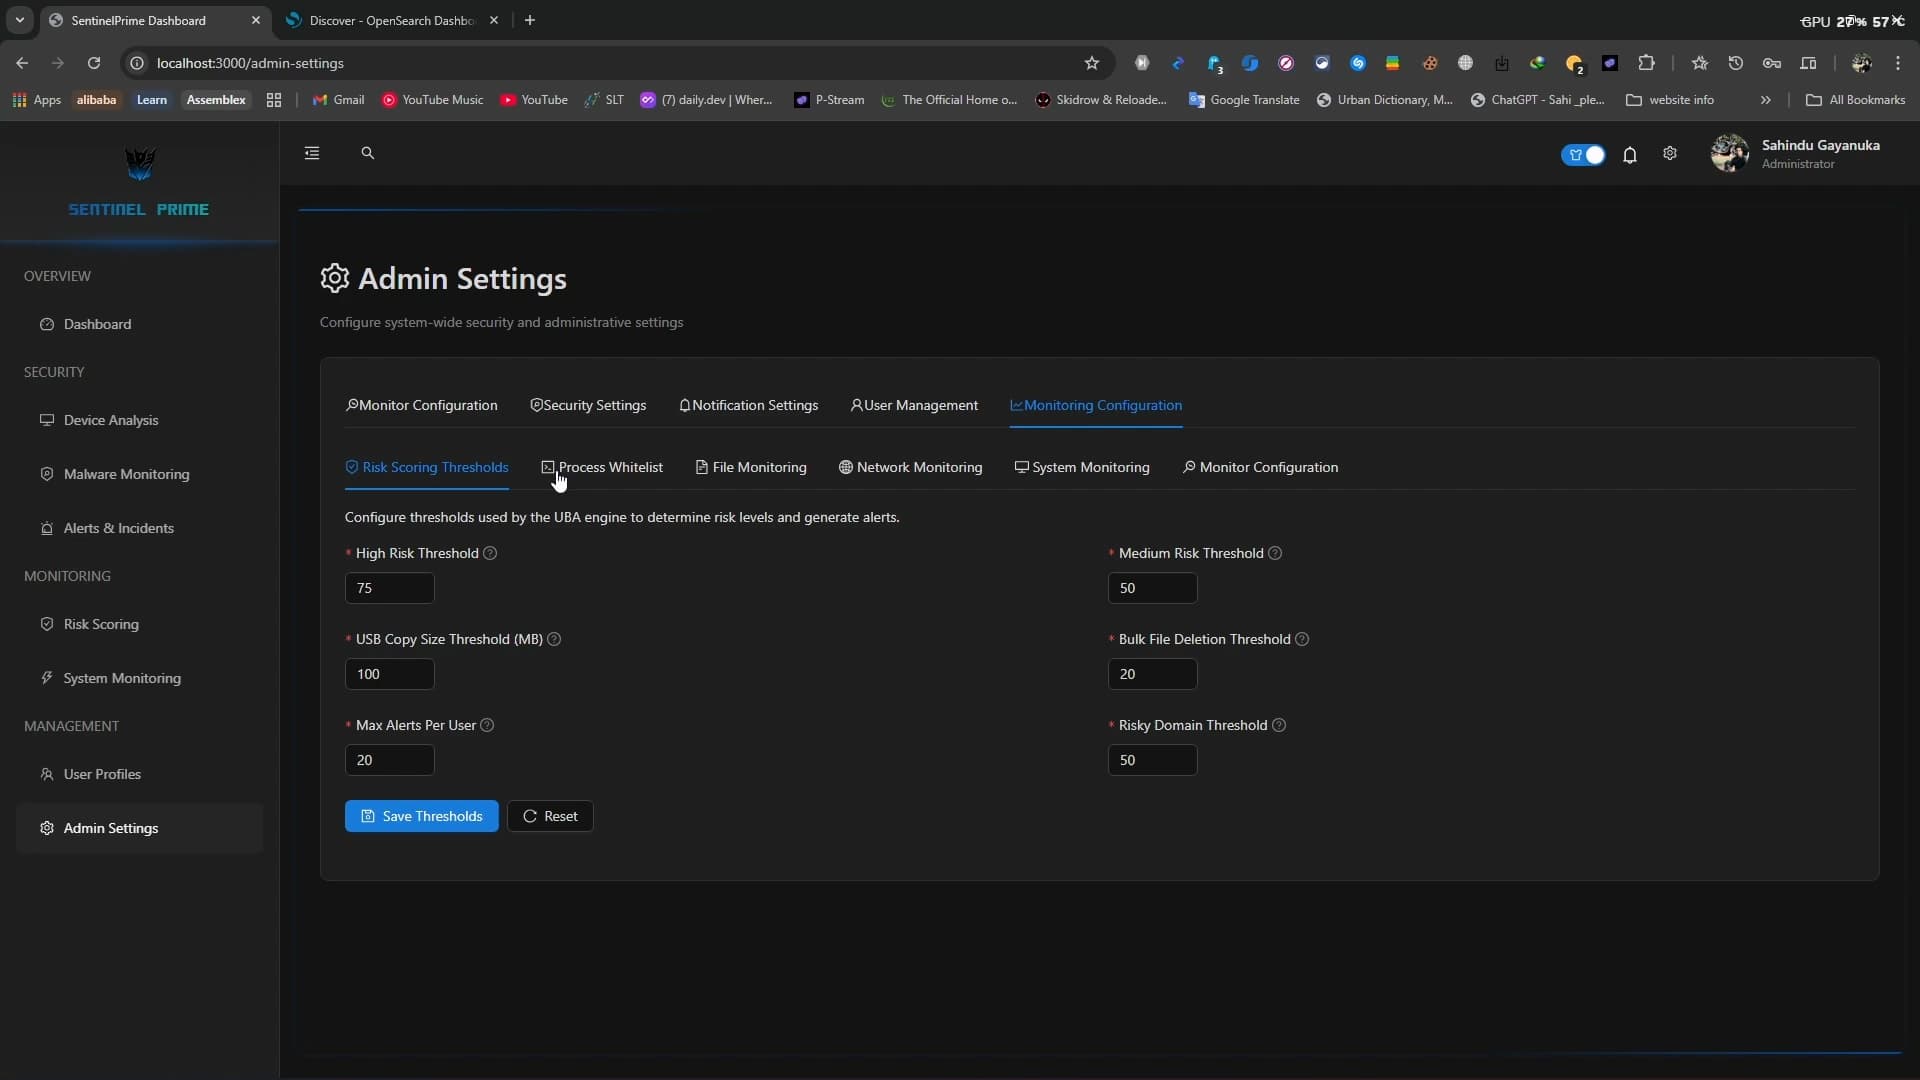Click the Reset button
The height and width of the screenshot is (1080, 1920).
click(x=550, y=816)
